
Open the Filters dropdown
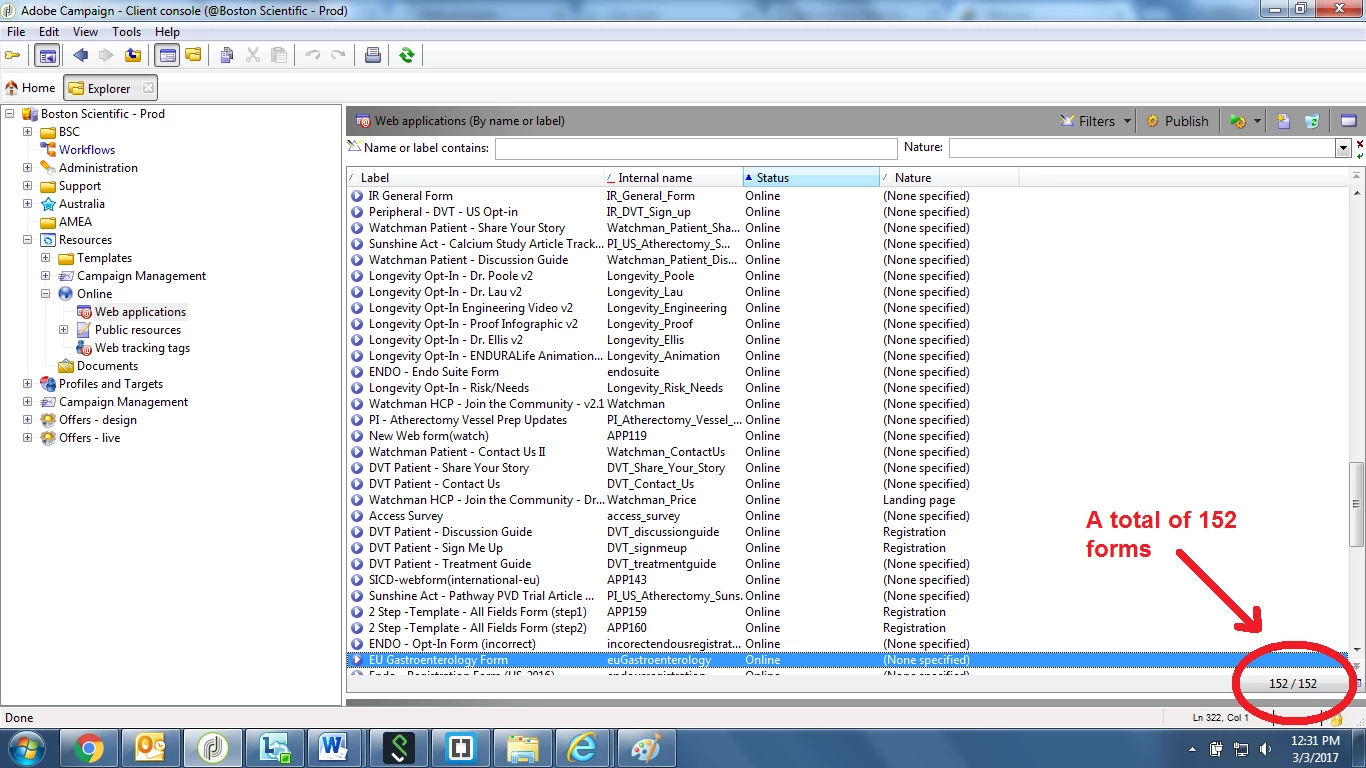(1096, 121)
